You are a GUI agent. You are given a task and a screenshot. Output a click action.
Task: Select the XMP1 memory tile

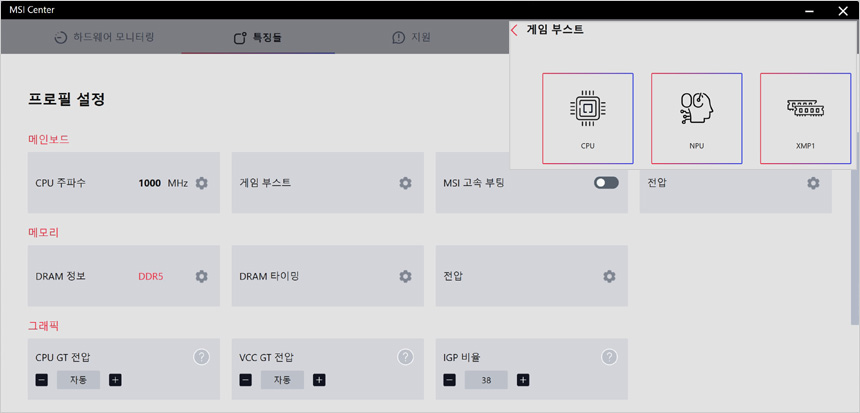coord(805,118)
